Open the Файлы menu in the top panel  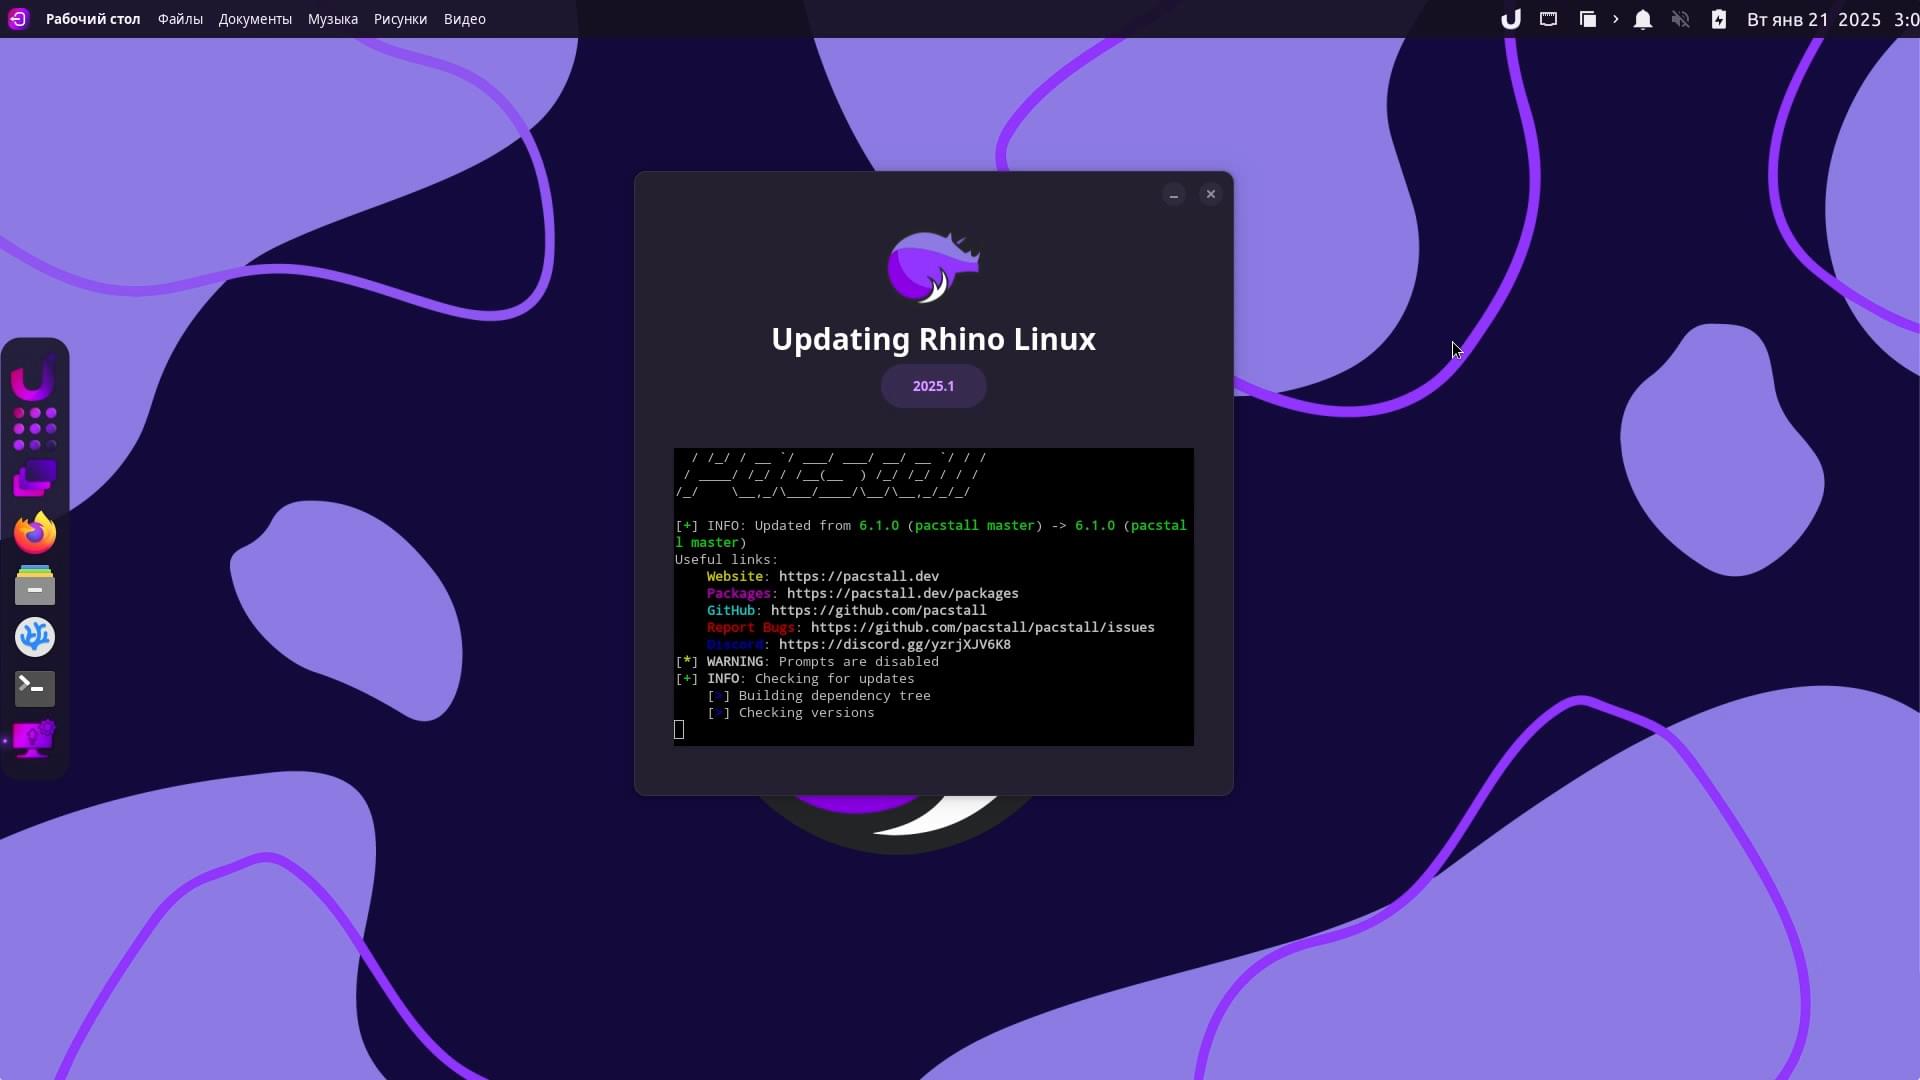point(180,19)
